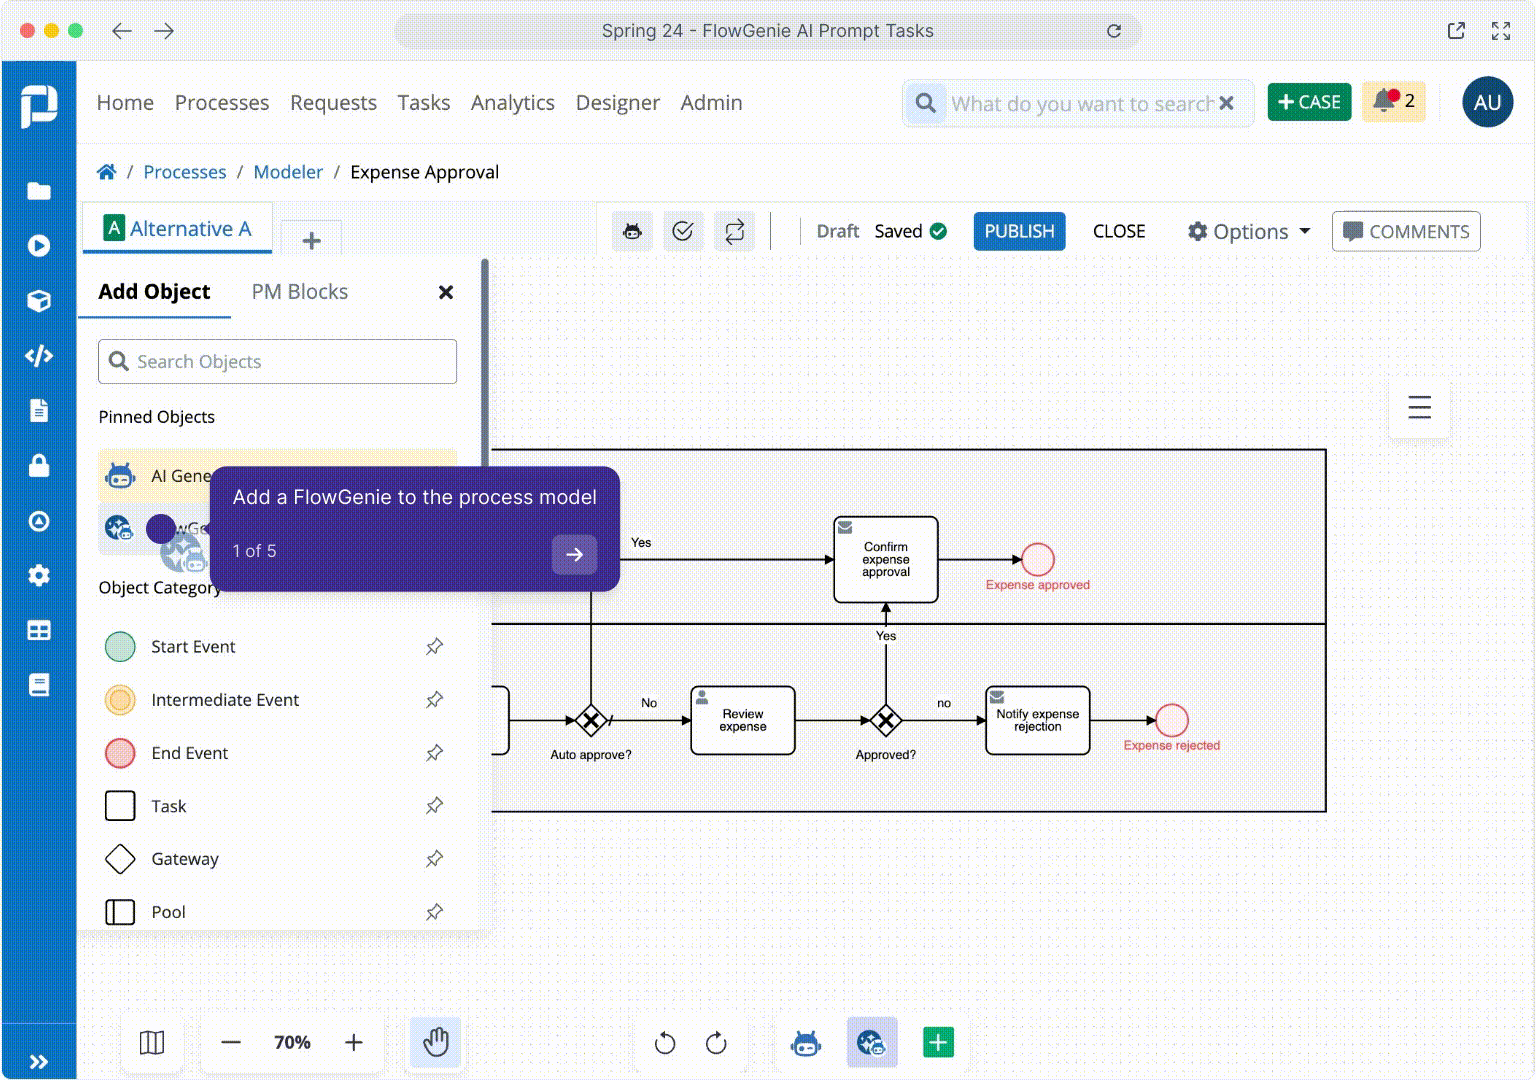Click the table grid sidebar icon
The image size is (1536, 1080).
[x=39, y=631]
